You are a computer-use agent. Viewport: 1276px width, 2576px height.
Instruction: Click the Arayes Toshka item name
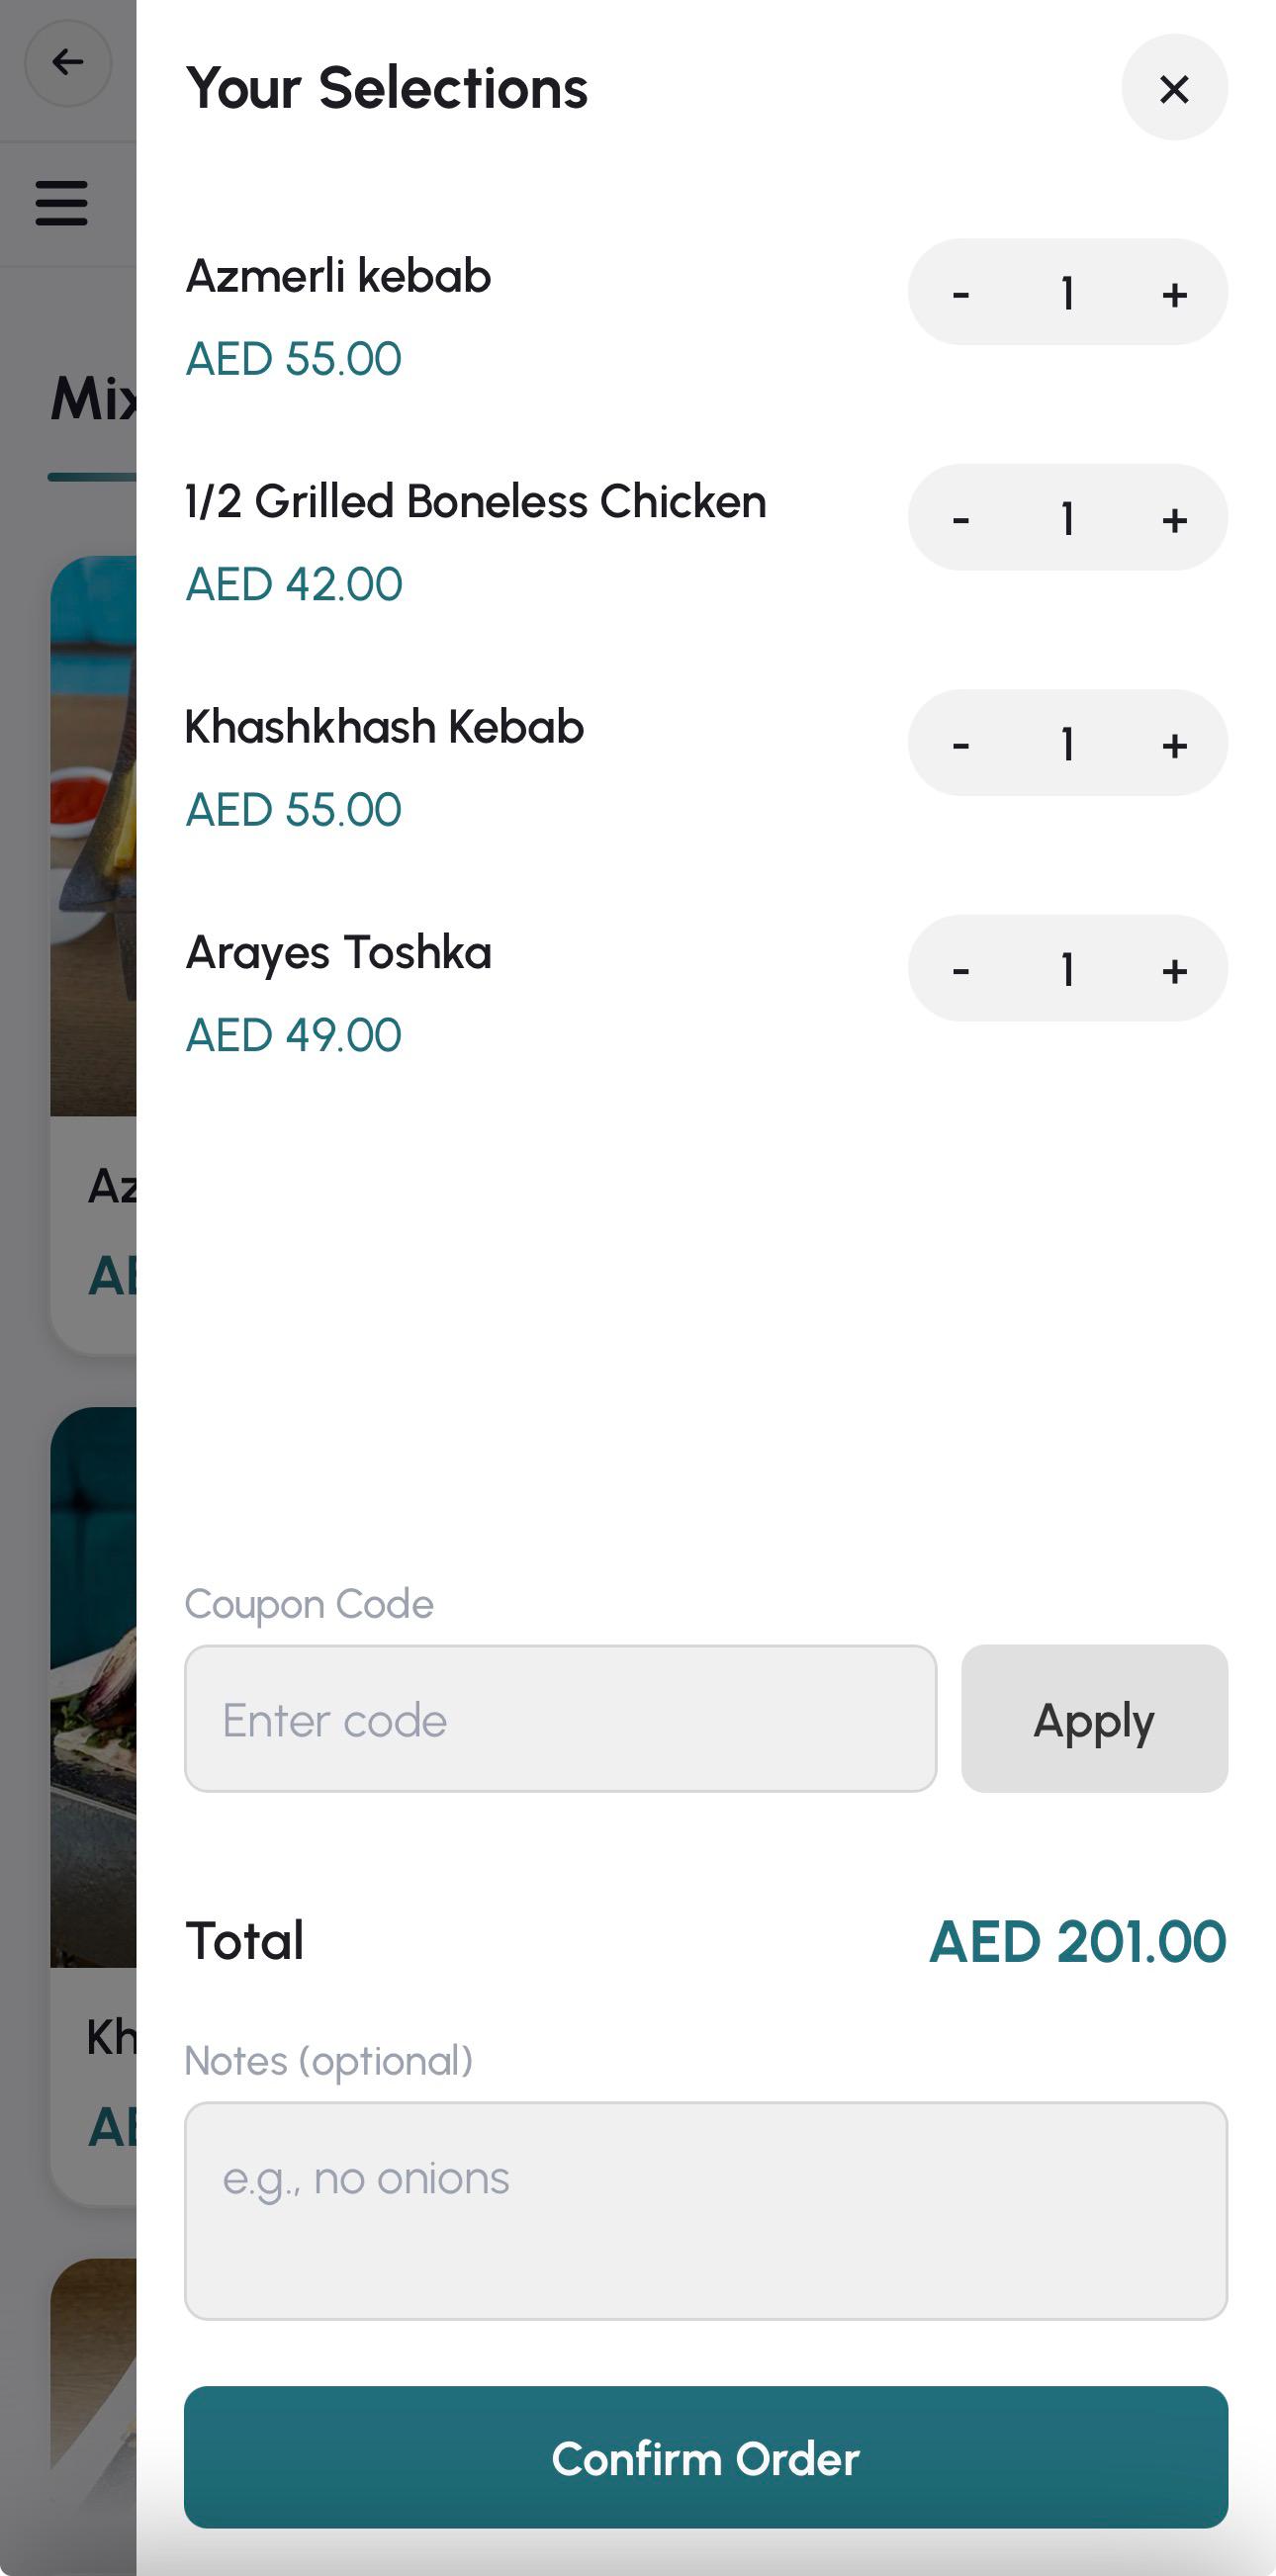[338, 952]
